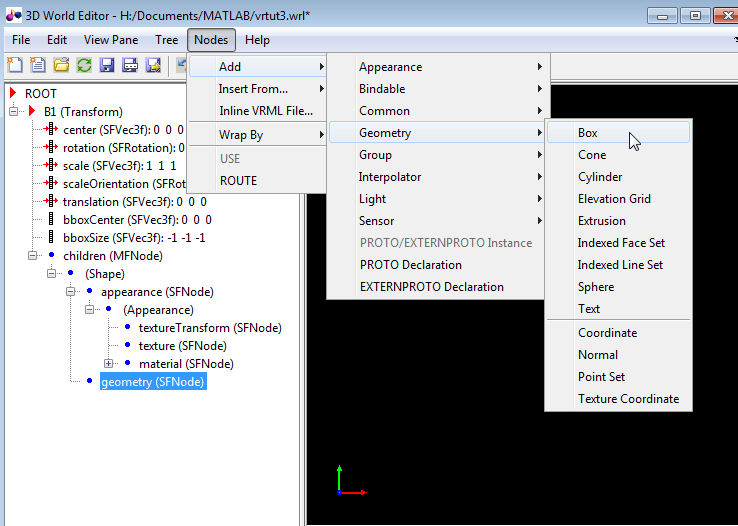
Task: Open the Group submenu
Action: [438, 155]
